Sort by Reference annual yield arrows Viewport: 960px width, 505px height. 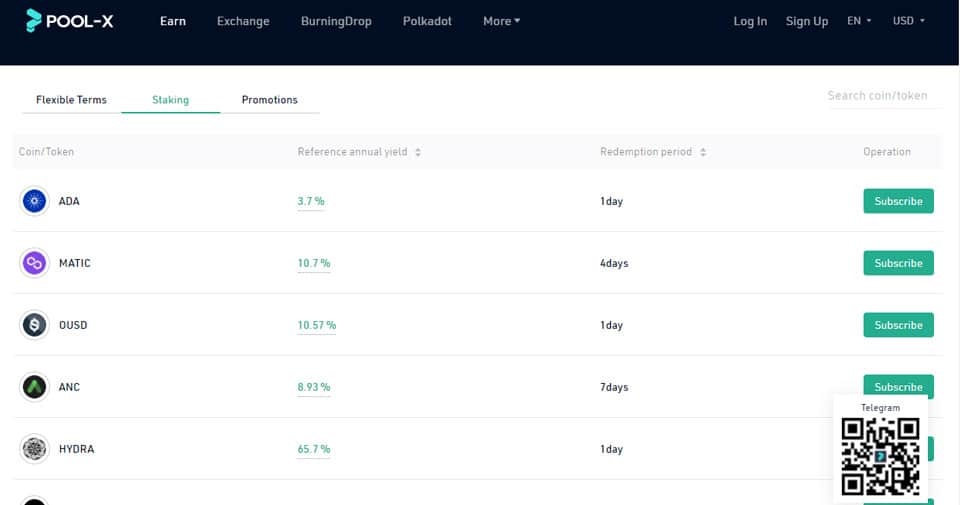tap(418, 152)
